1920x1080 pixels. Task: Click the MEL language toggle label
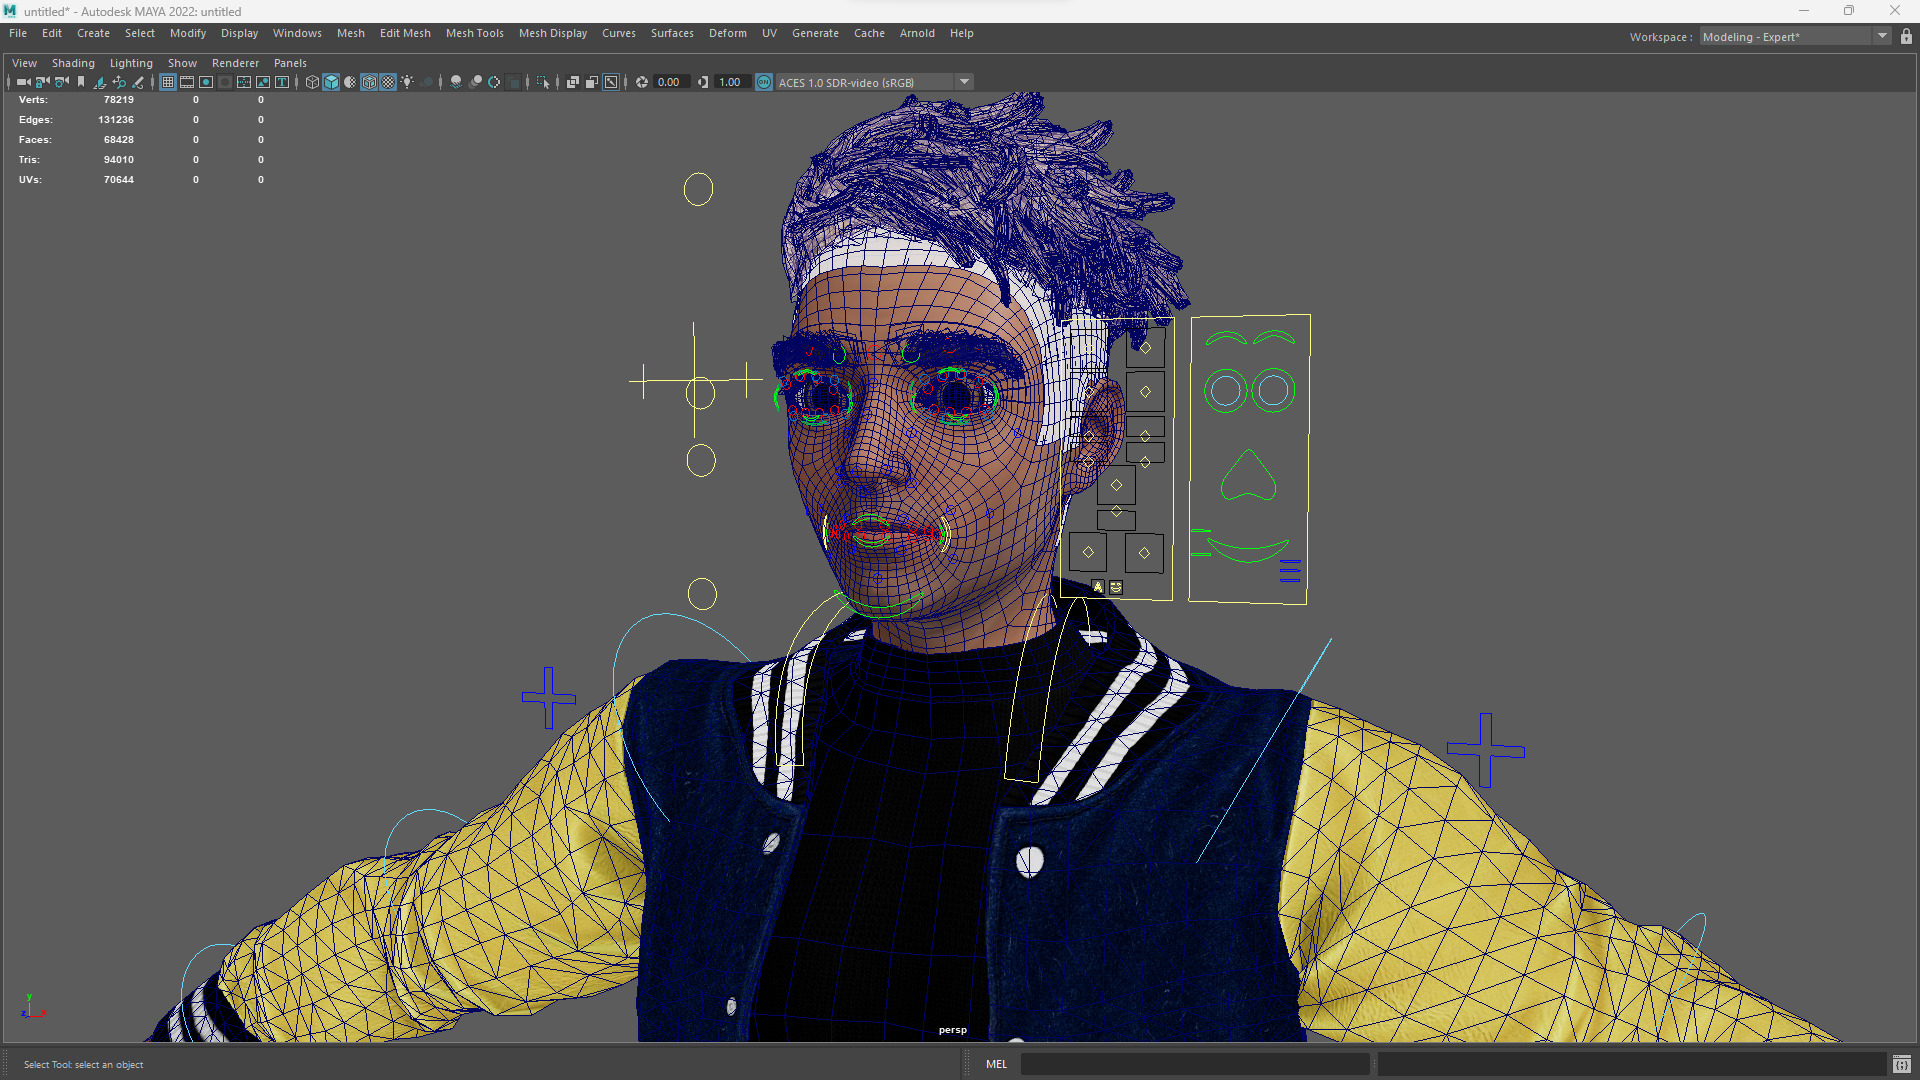(x=996, y=1064)
